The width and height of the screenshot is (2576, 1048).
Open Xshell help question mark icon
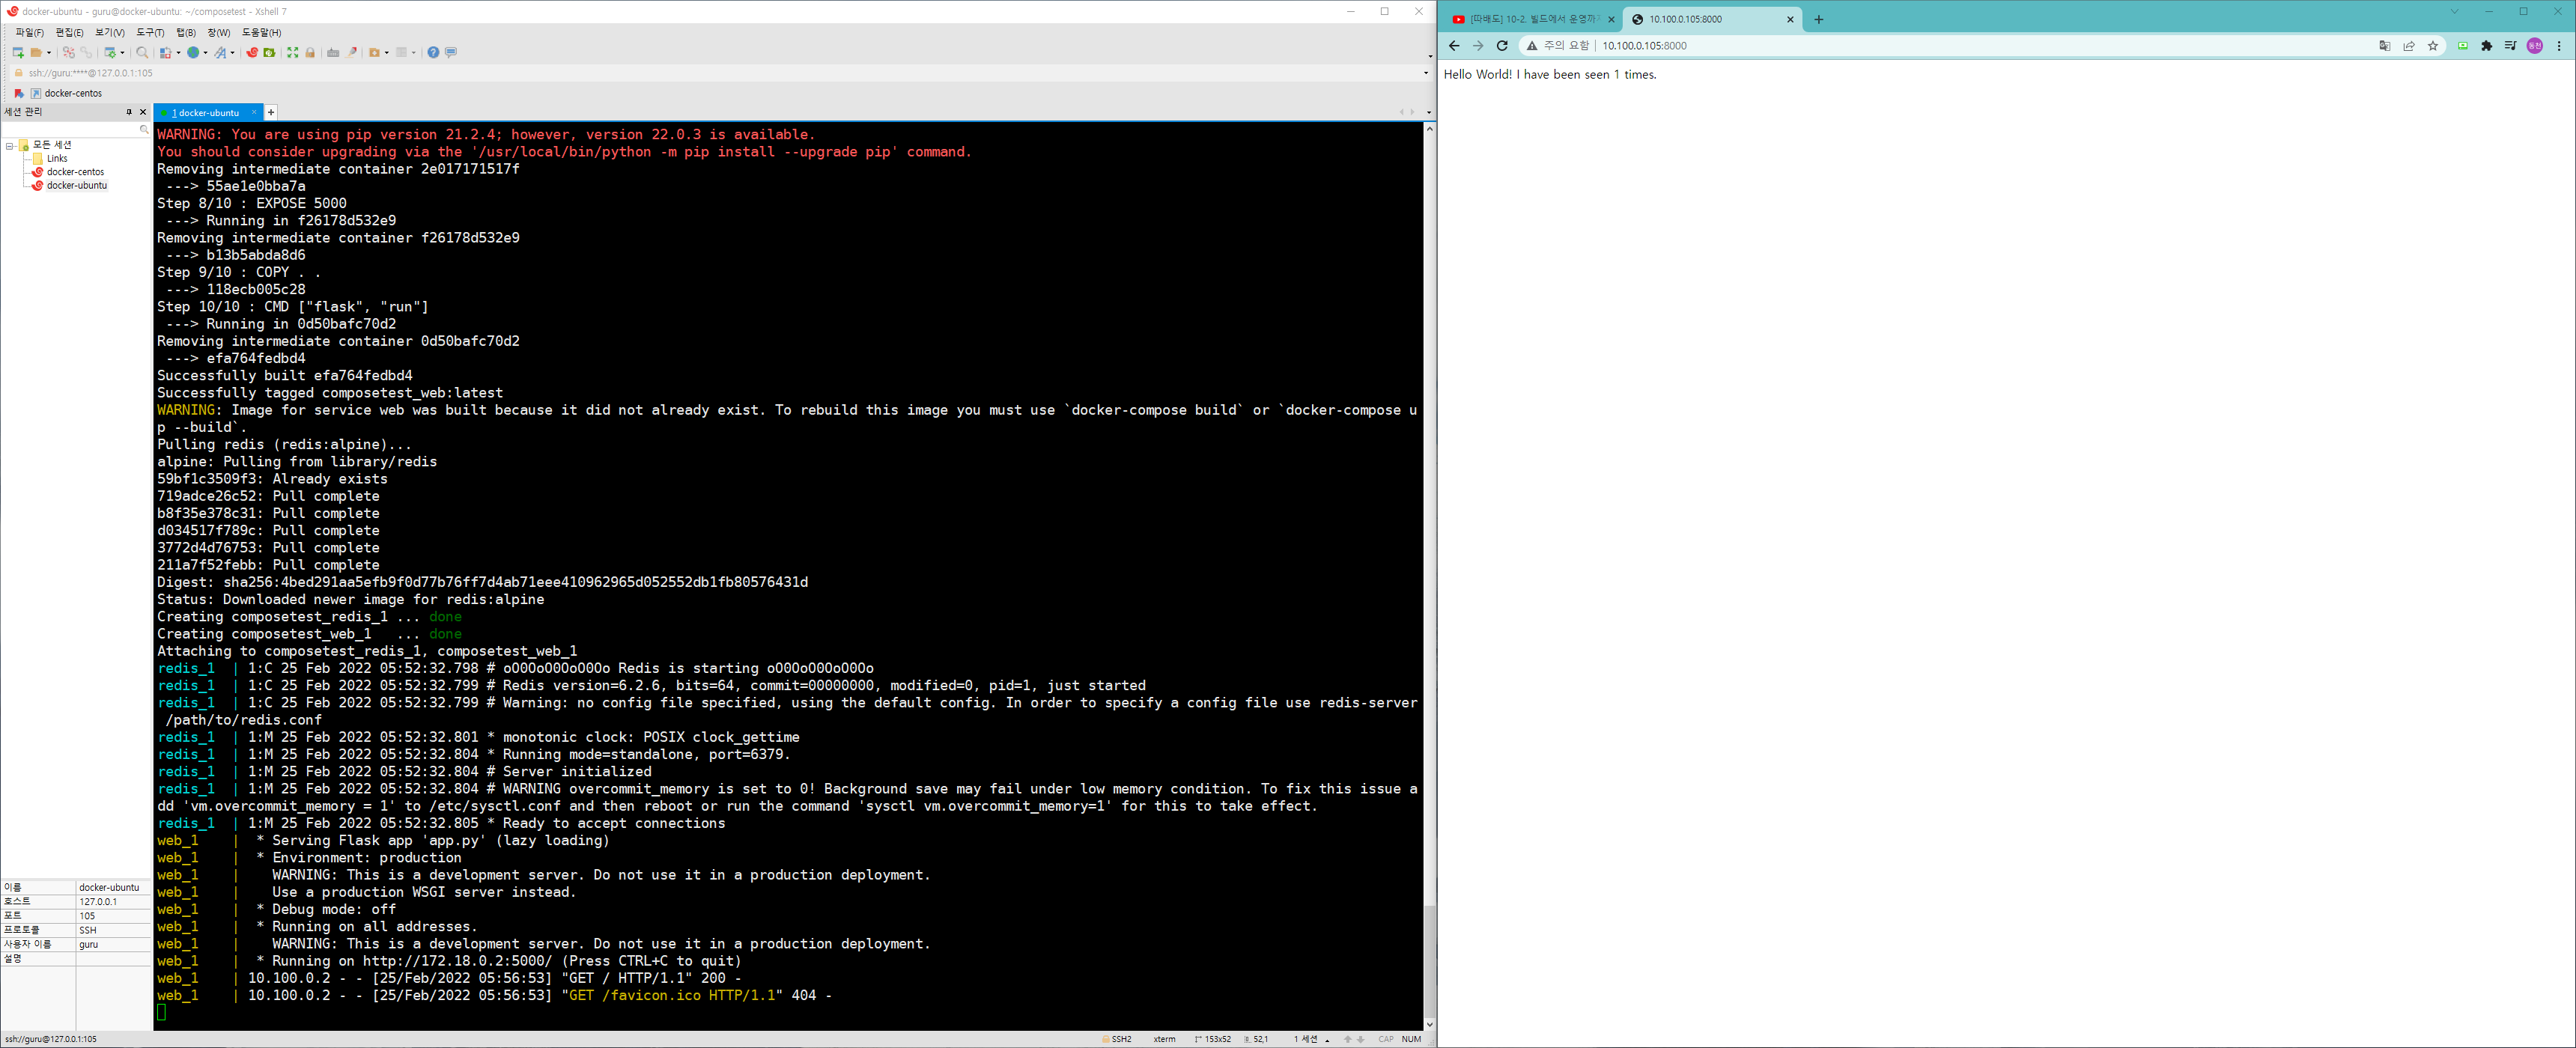(x=433, y=52)
